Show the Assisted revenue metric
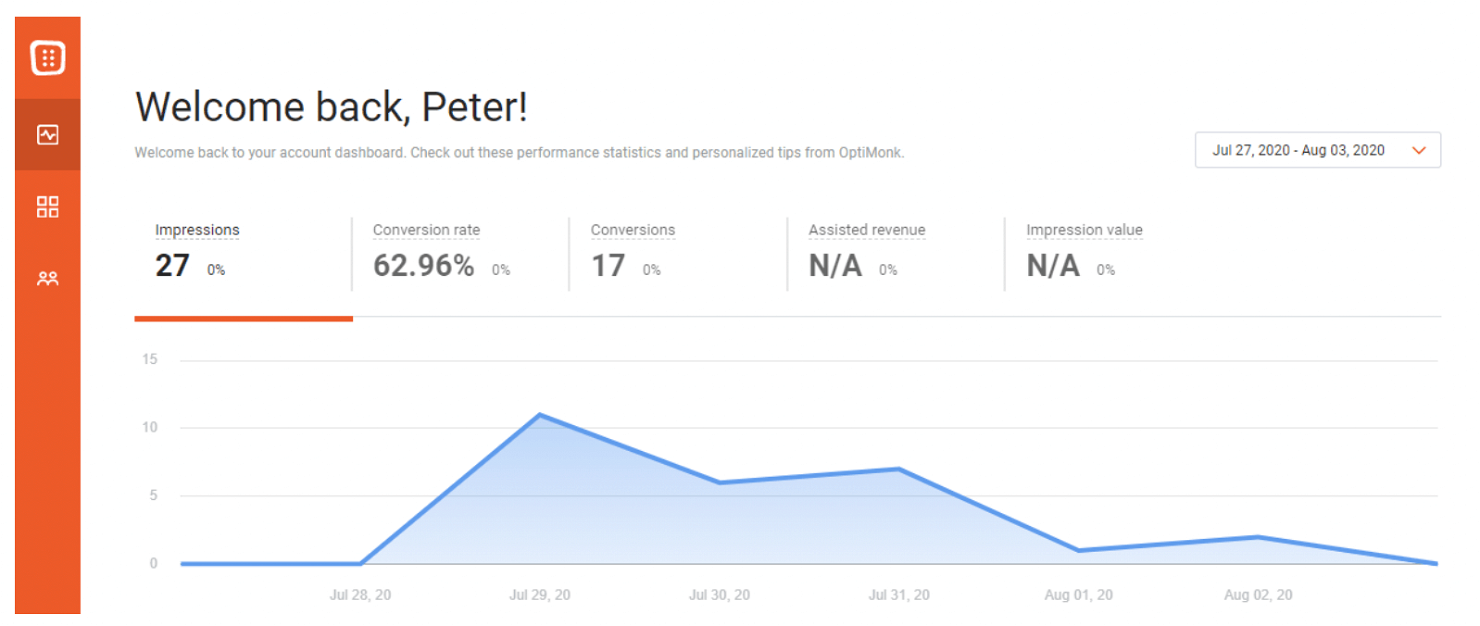This screenshot has height=626, width=1480. pos(867,230)
